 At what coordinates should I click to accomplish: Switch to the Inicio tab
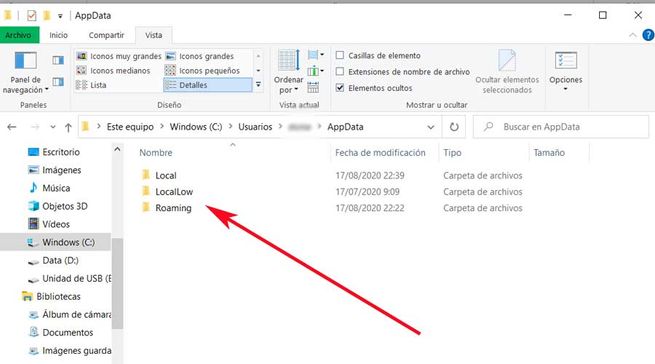[x=58, y=35]
